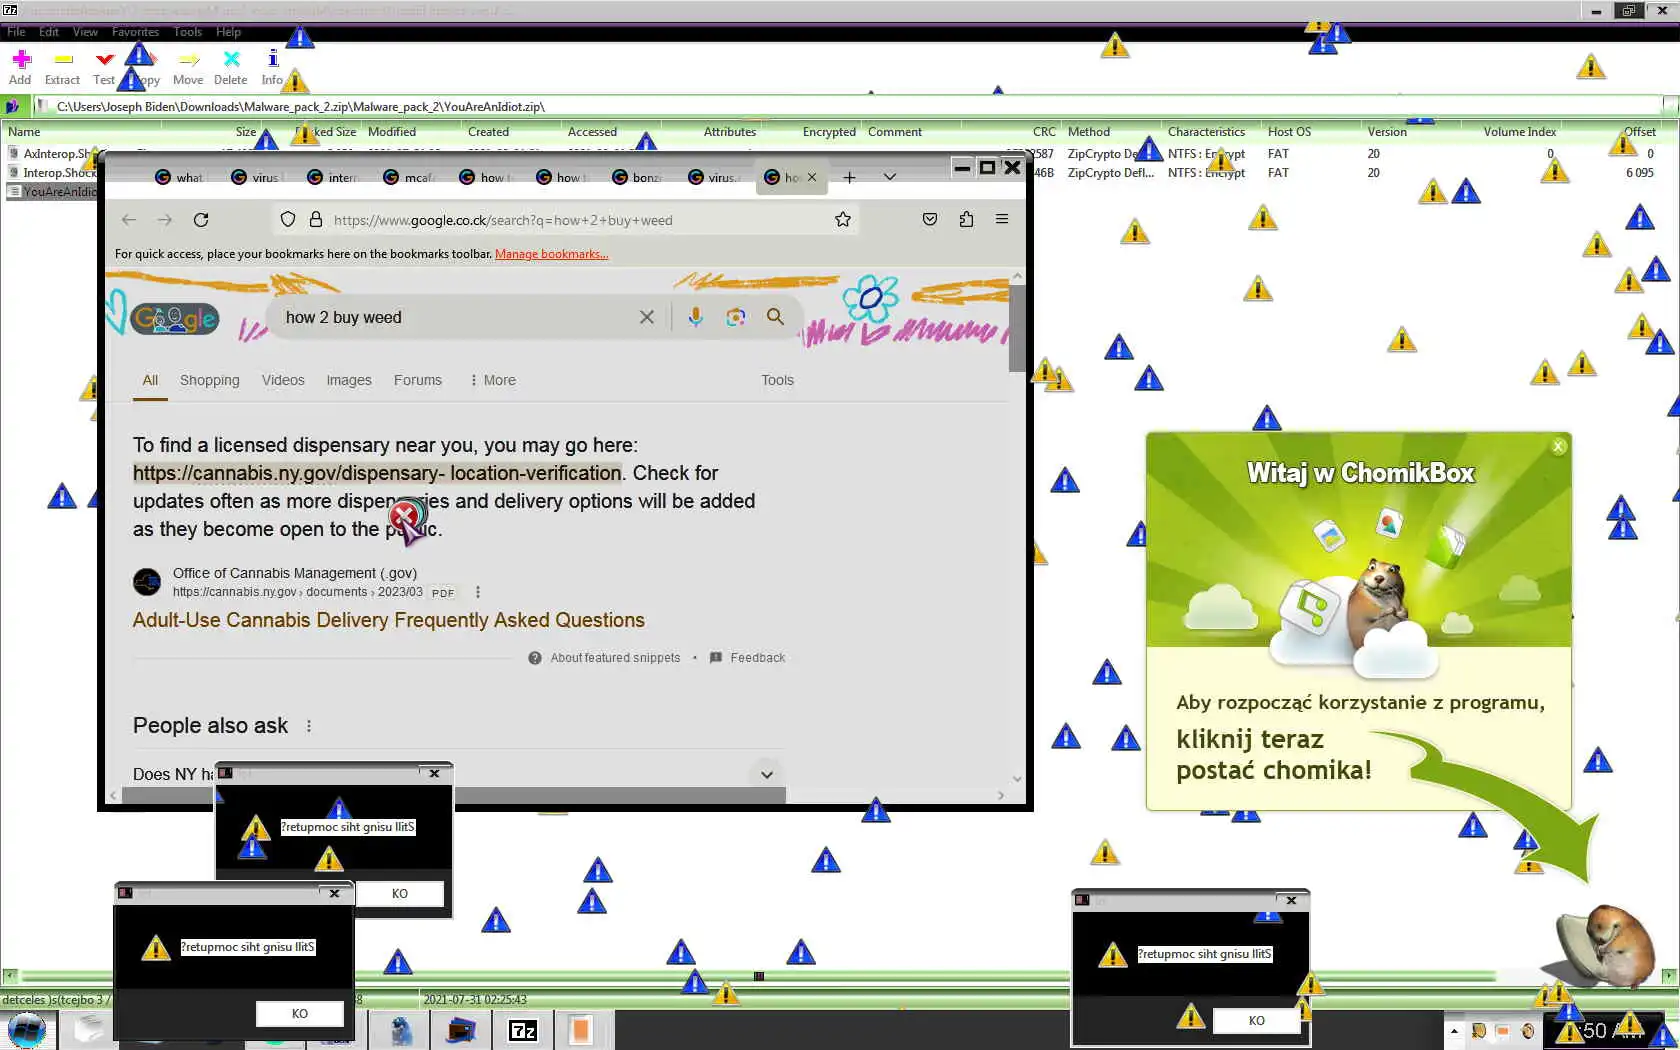Image resolution: width=1680 pixels, height=1050 pixels.
Task: Open three-dot menu beside People also ask
Action: [309, 726]
